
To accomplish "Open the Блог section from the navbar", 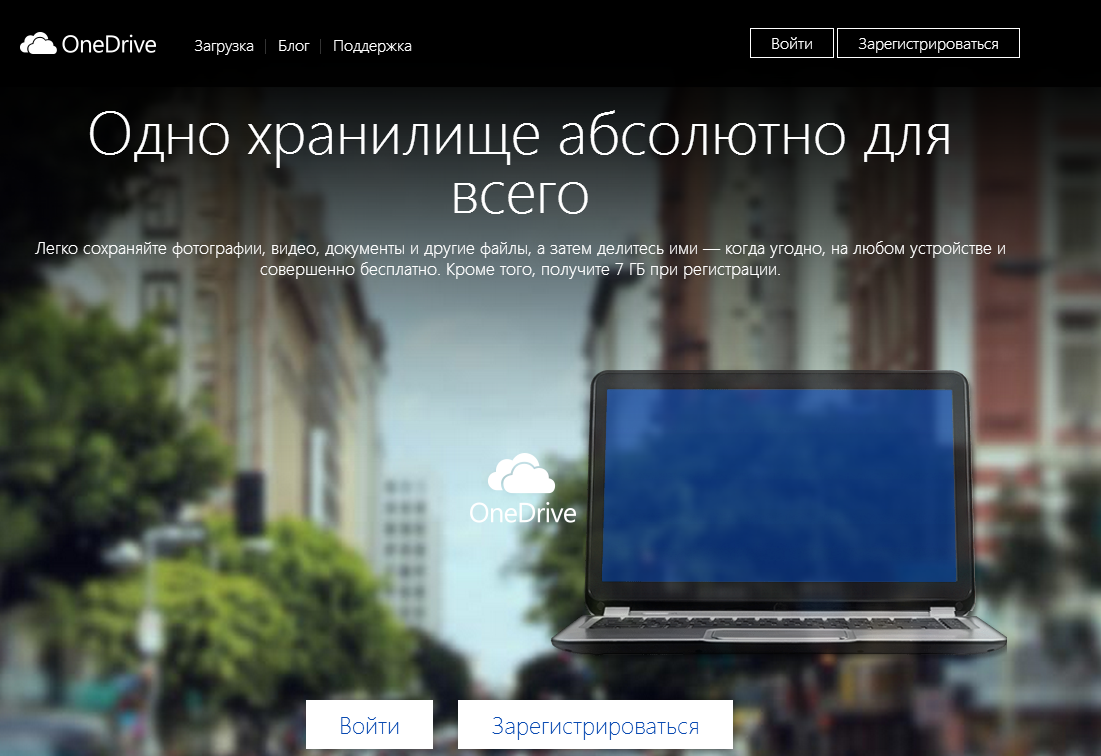I will [292, 46].
